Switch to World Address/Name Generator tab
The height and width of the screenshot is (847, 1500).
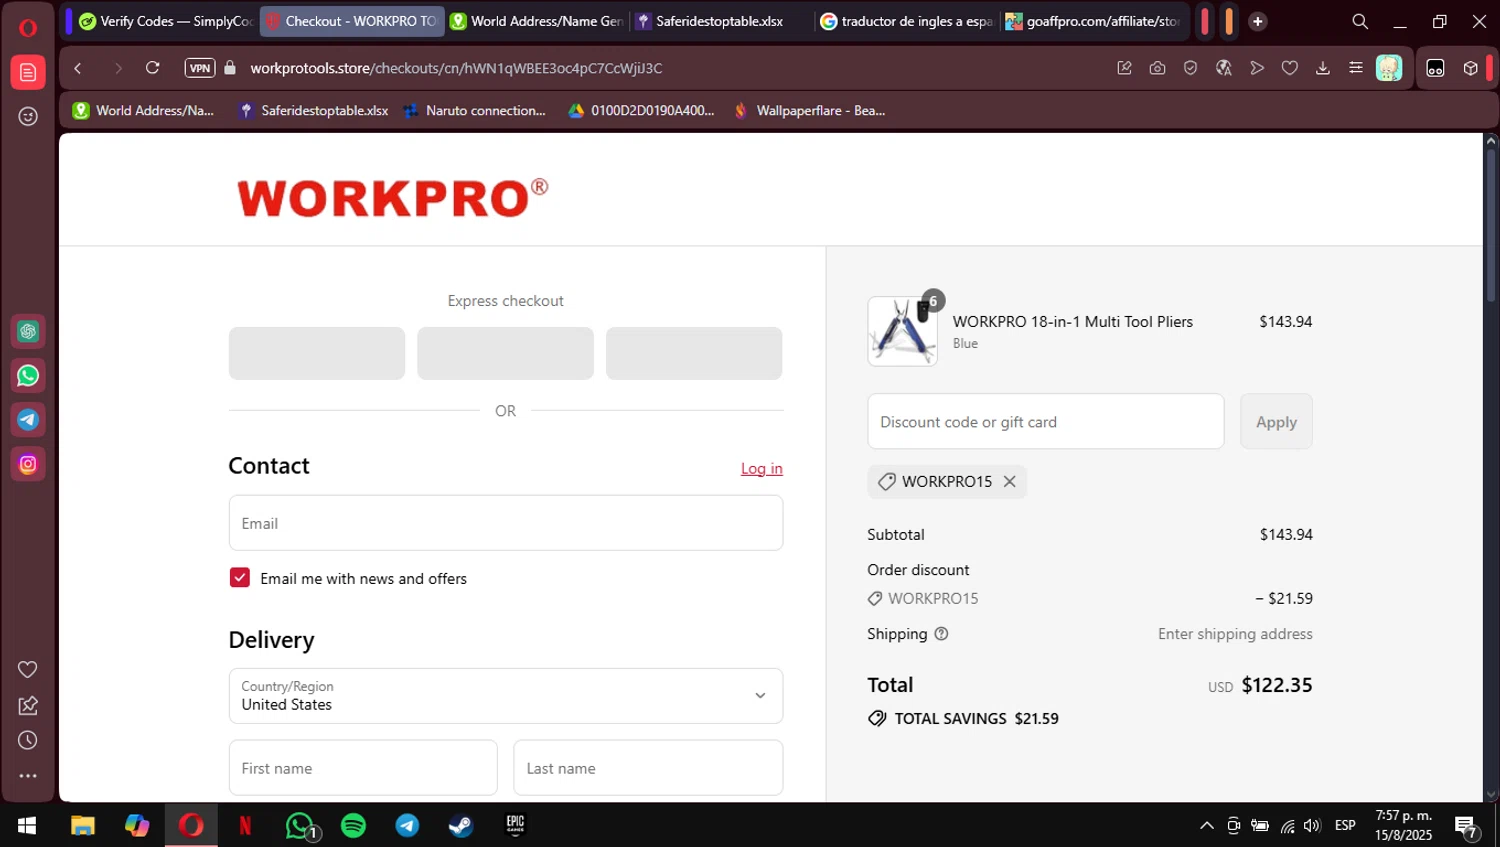pos(537,21)
